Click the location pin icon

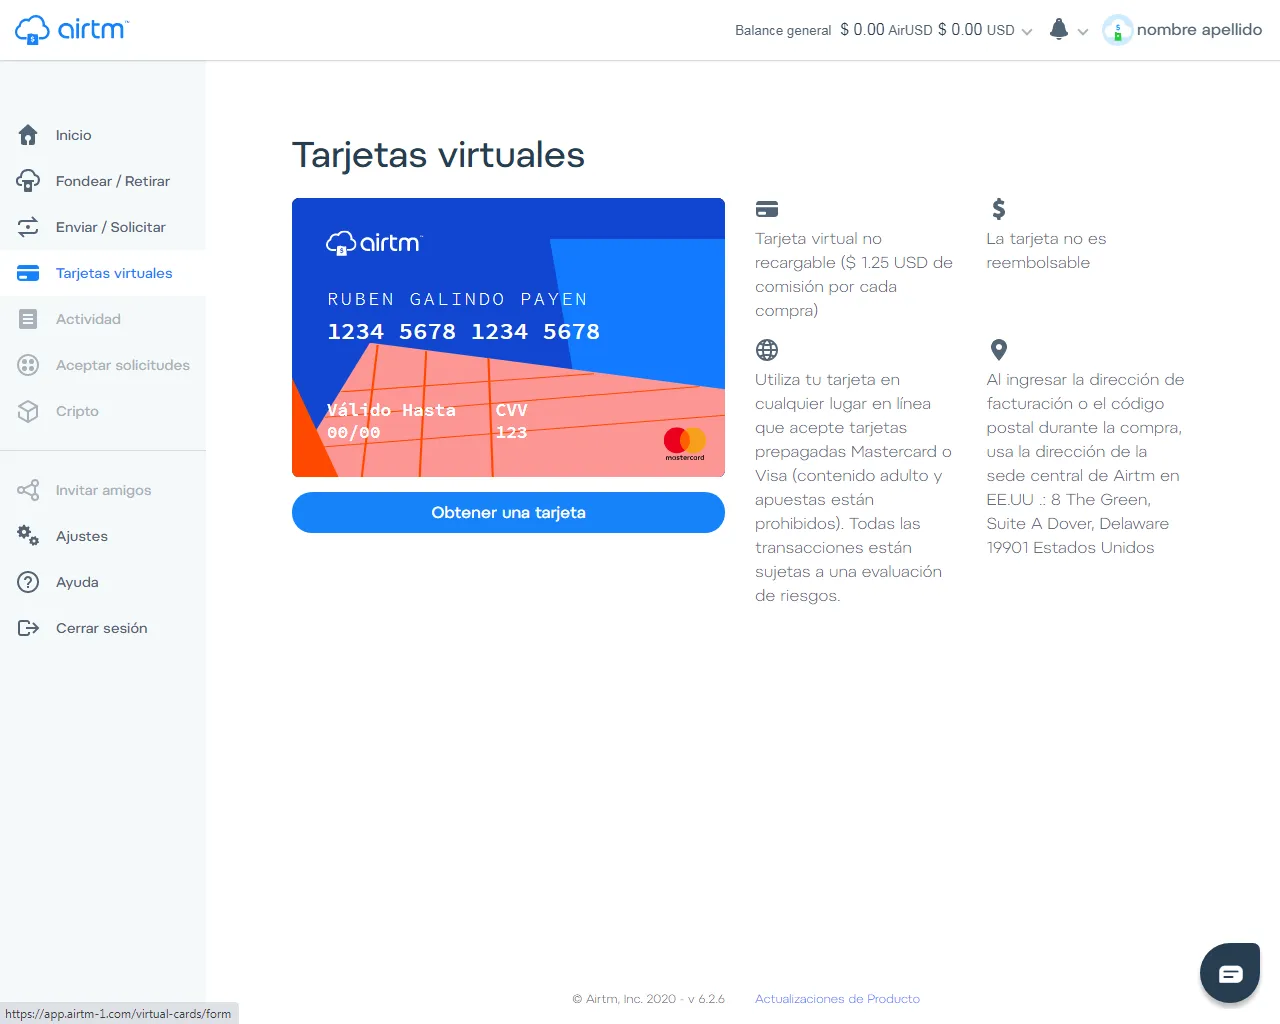click(998, 350)
